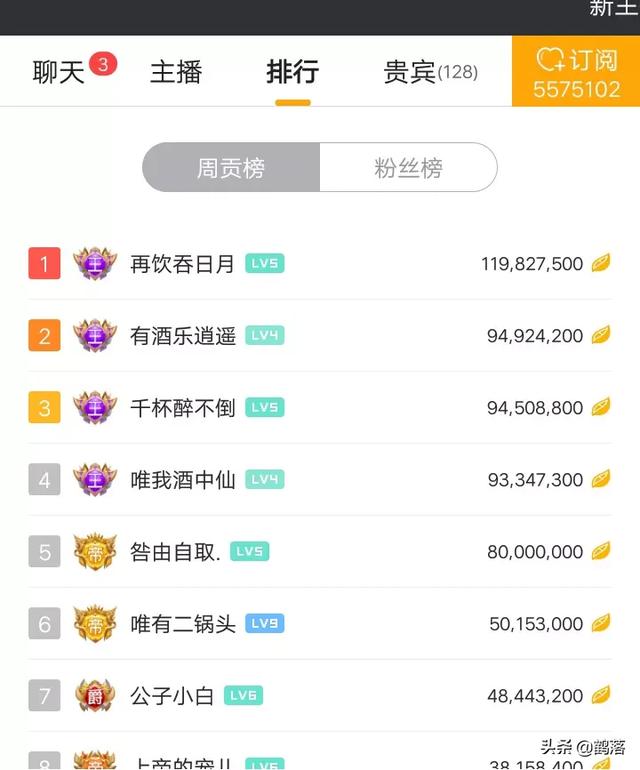This screenshot has width=640, height=770.
Task: Tap the red 爵 badge of 公子小白
Action: (x=95, y=696)
